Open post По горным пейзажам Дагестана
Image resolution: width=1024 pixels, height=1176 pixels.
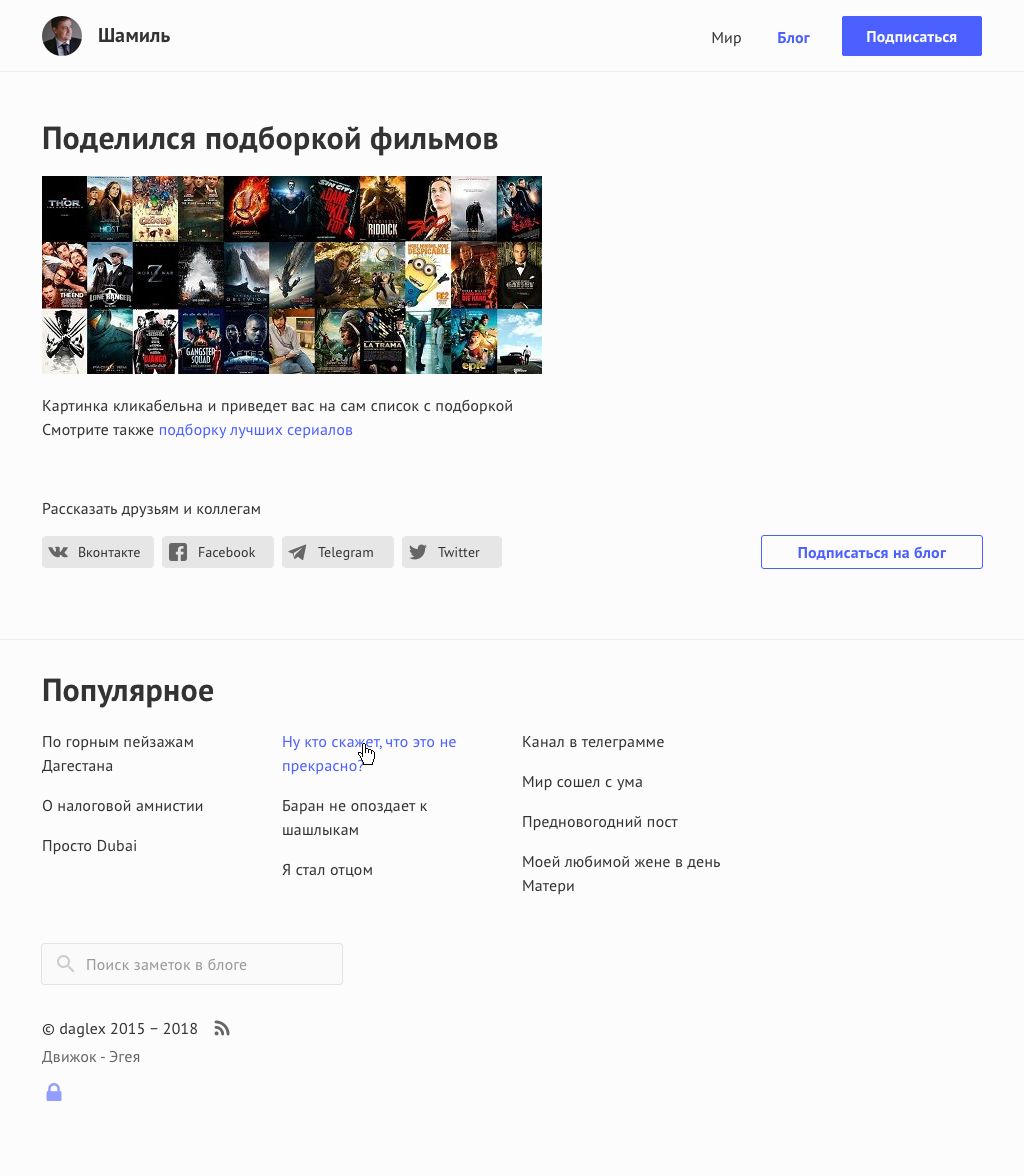(118, 754)
